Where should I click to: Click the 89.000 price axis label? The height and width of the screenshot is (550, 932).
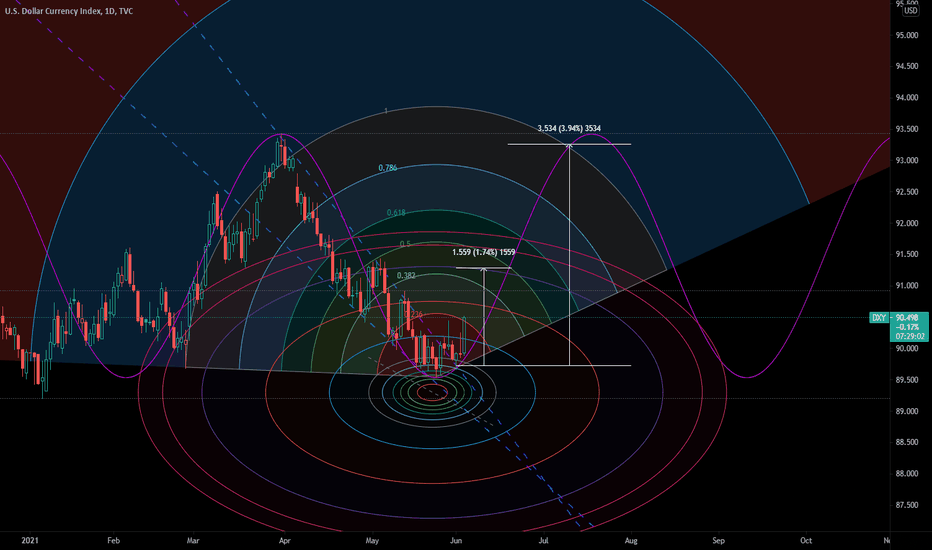(x=906, y=411)
